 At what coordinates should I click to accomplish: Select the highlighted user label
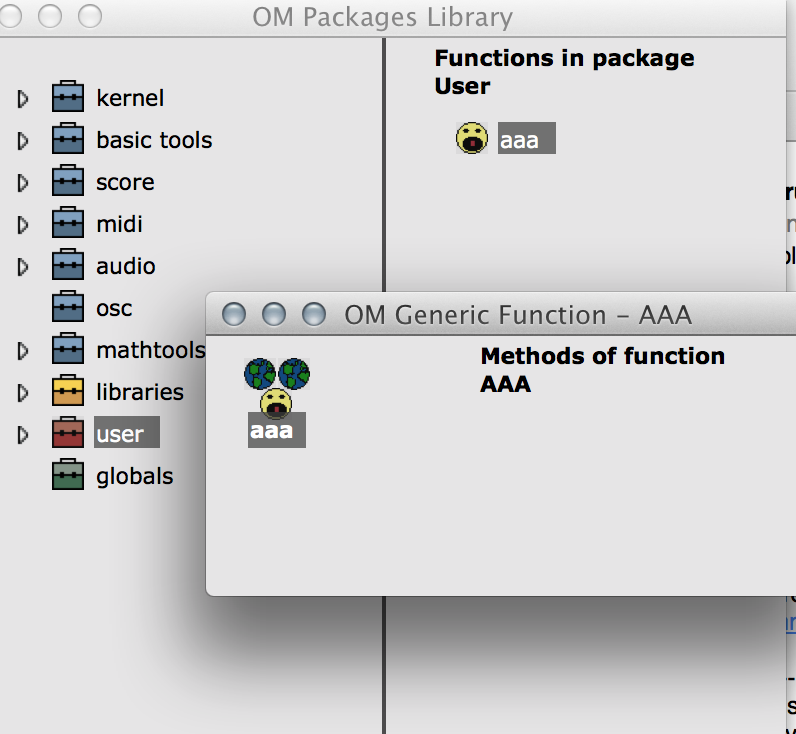pyautogui.click(x=127, y=432)
